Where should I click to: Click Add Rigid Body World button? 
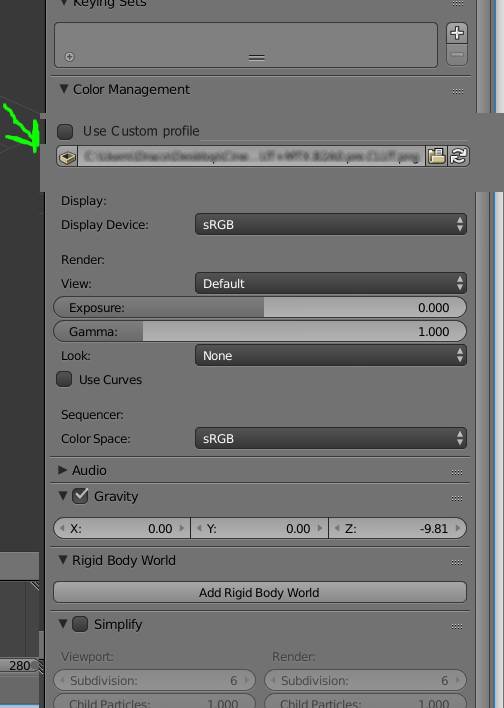pyautogui.click(x=260, y=592)
